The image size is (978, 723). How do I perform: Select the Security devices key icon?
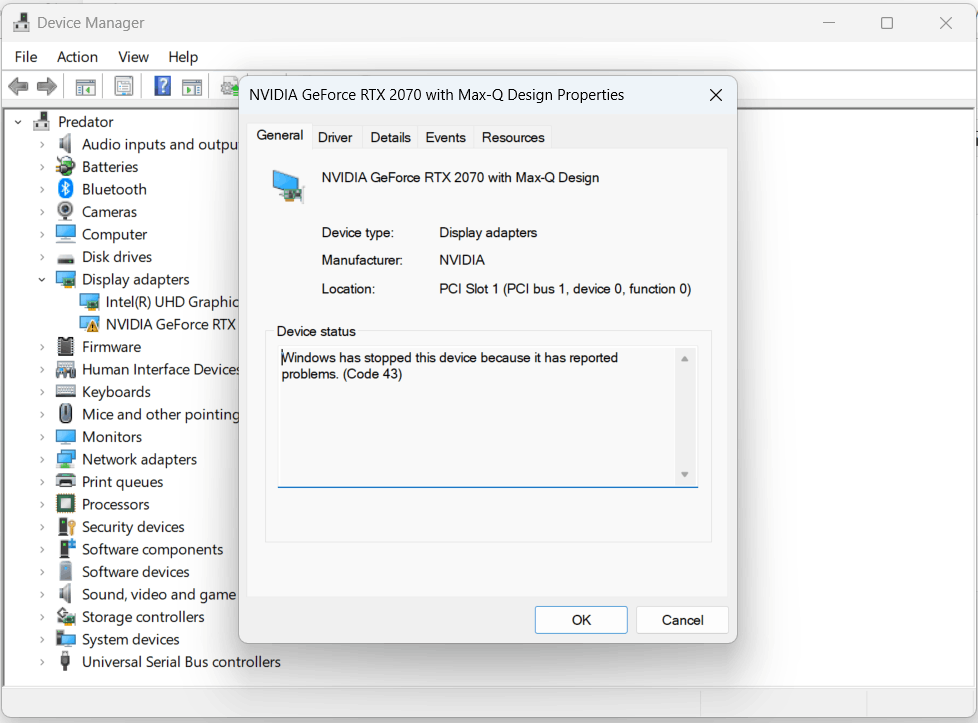pos(65,526)
